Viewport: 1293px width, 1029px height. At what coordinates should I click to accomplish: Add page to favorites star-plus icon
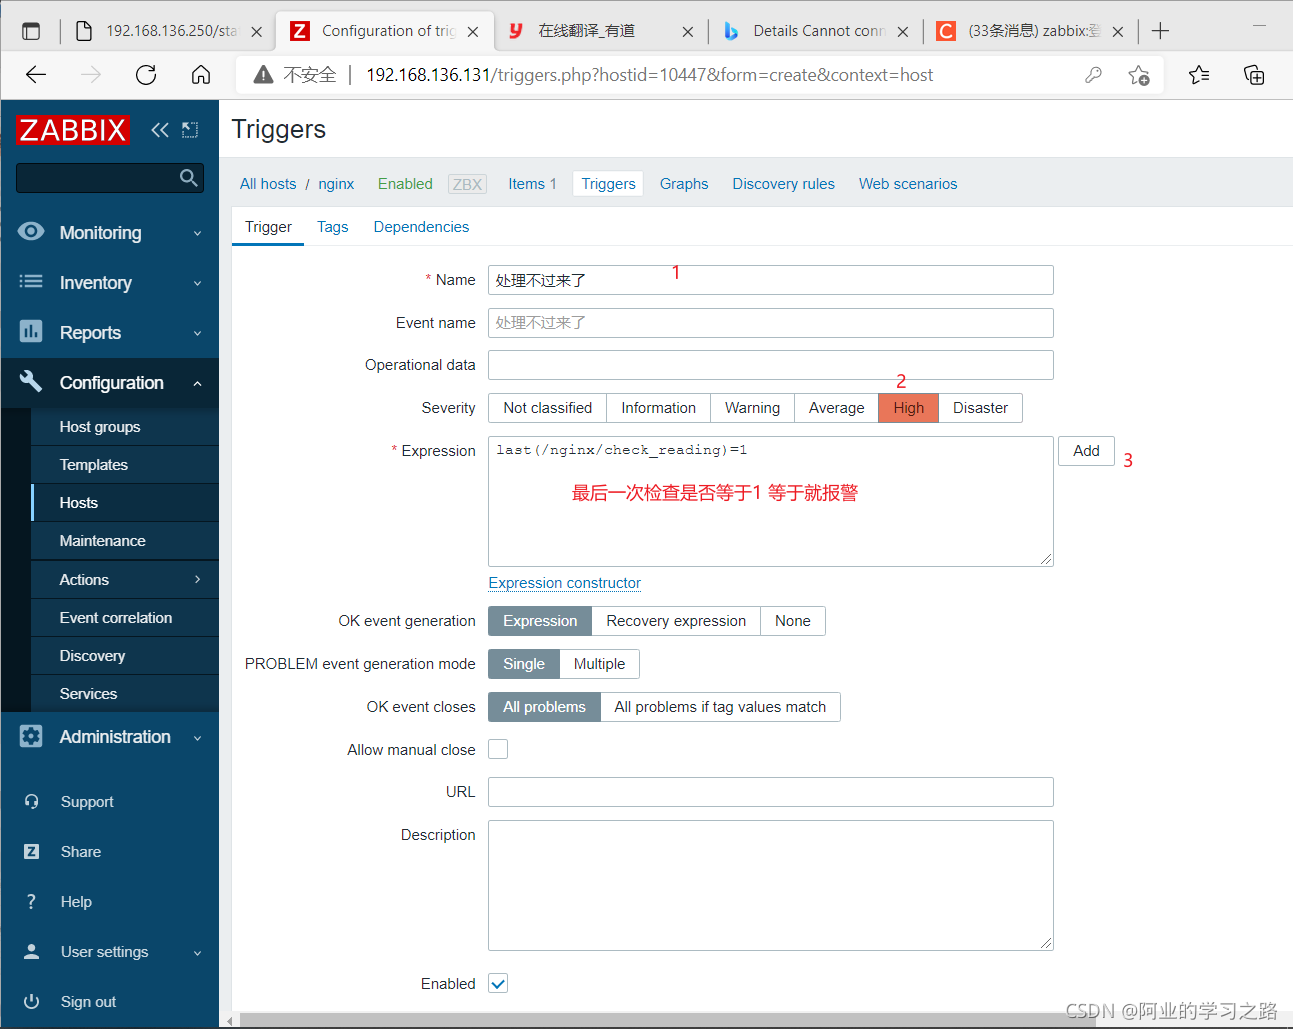tap(1139, 75)
